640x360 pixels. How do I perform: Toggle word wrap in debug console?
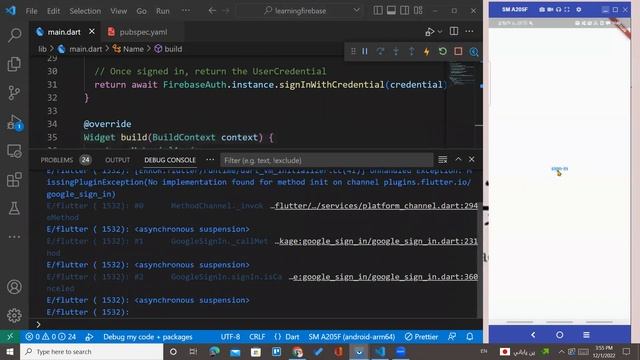click(443, 160)
